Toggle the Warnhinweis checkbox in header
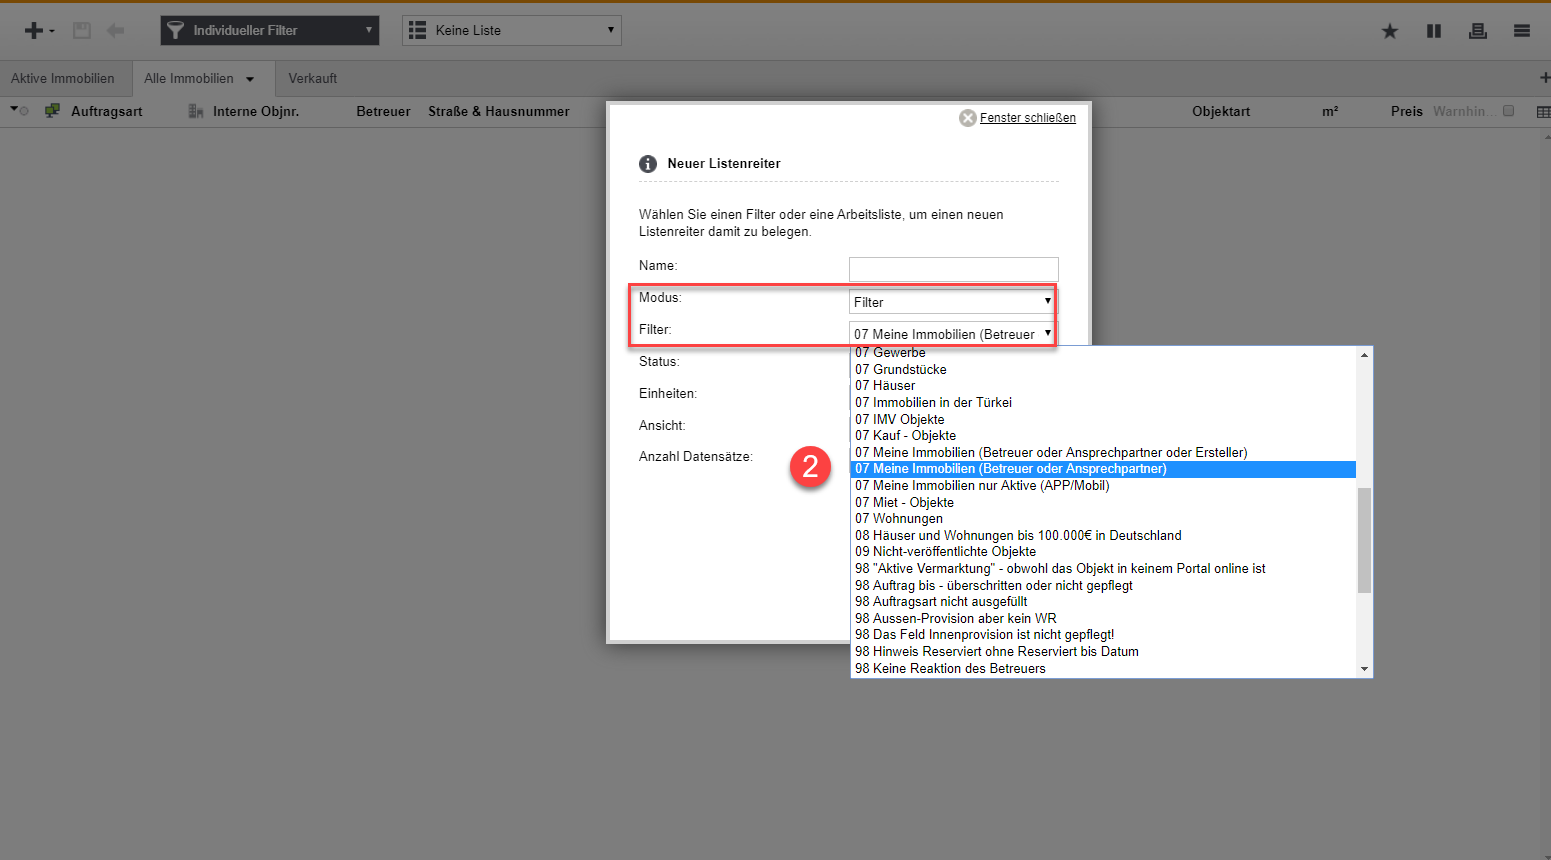 pyautogui.click(x=1509, y=111)
